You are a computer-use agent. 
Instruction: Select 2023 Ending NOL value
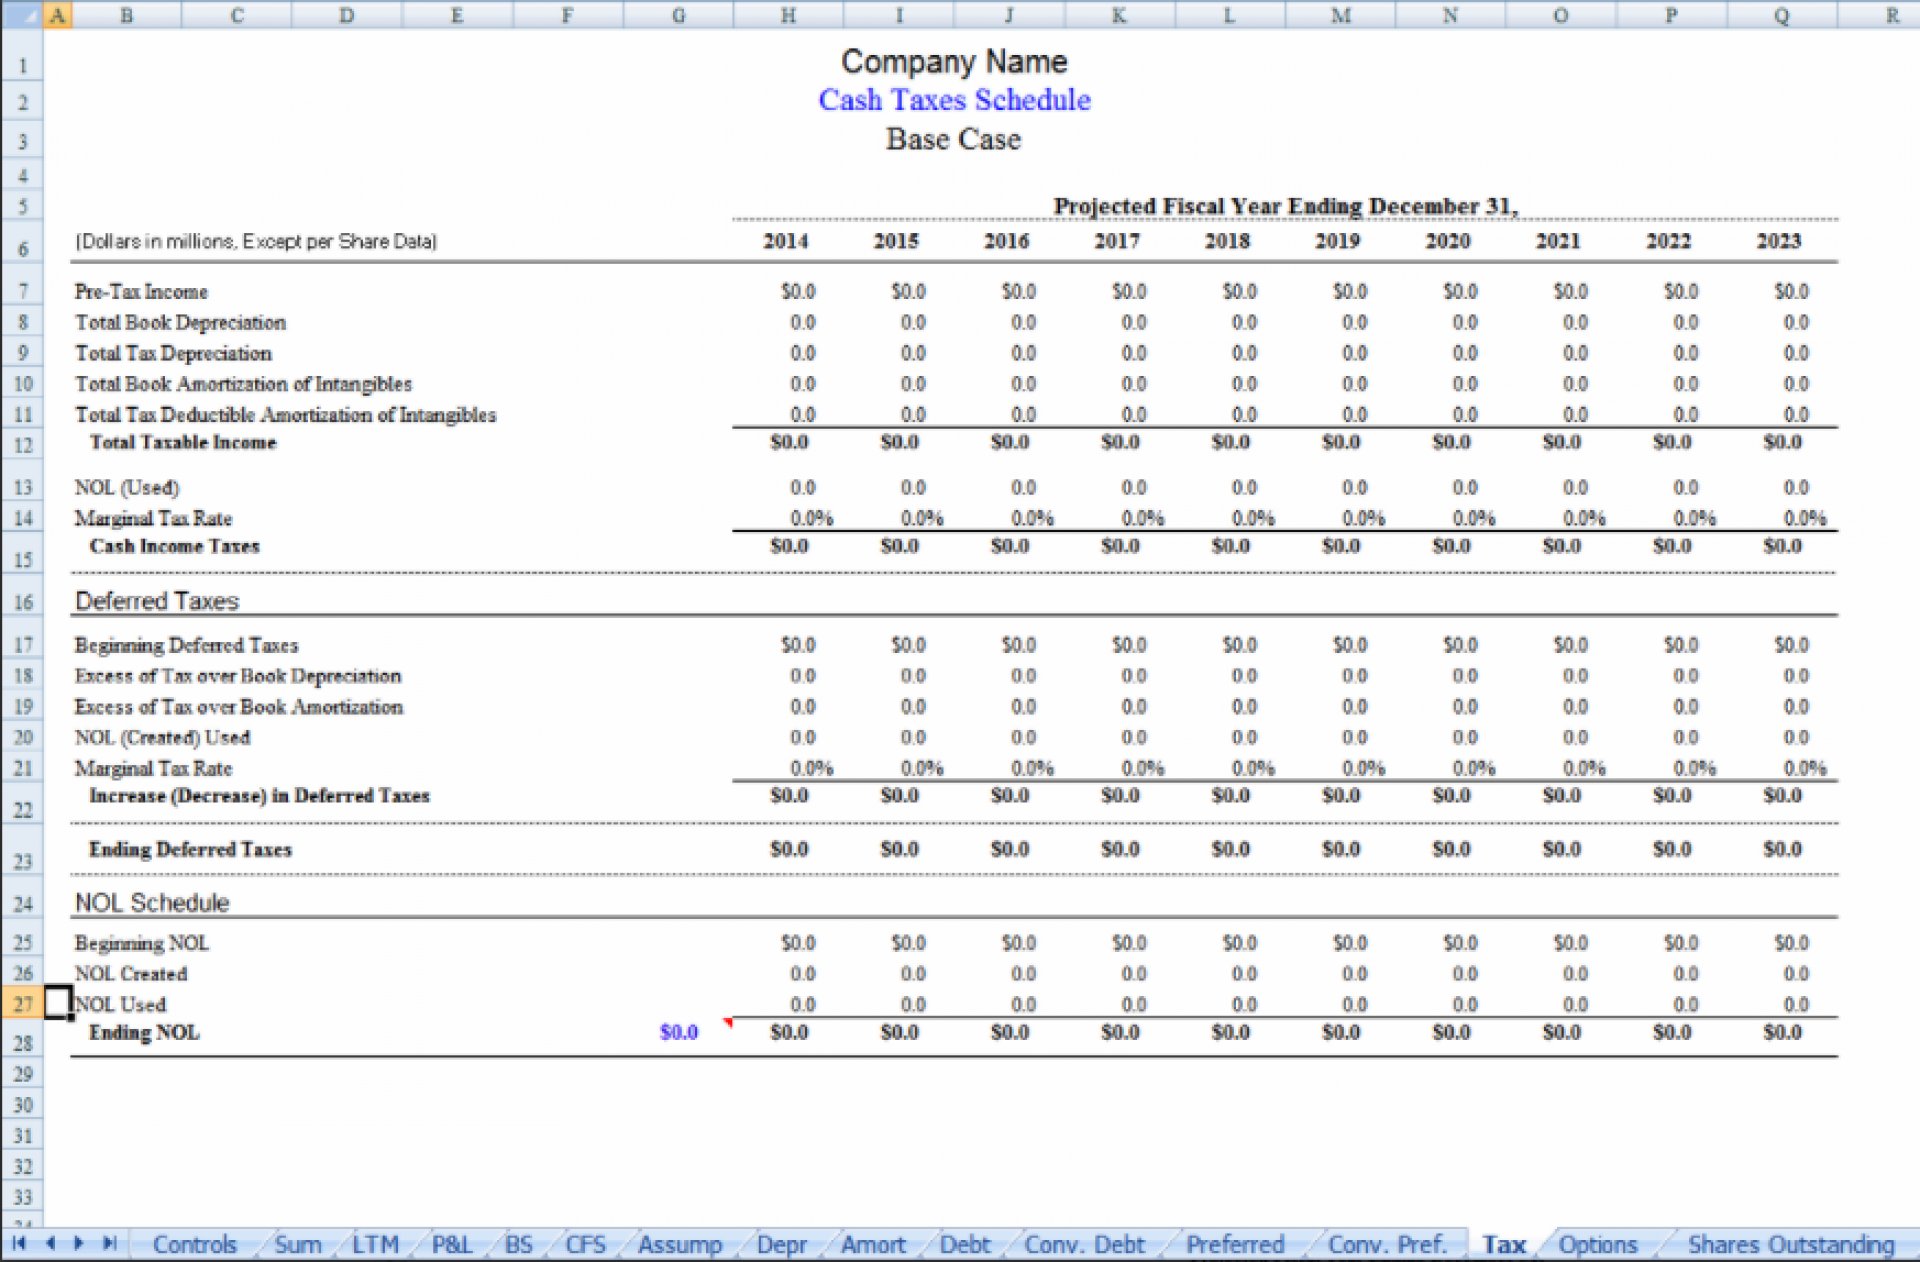[1783, 1032]
